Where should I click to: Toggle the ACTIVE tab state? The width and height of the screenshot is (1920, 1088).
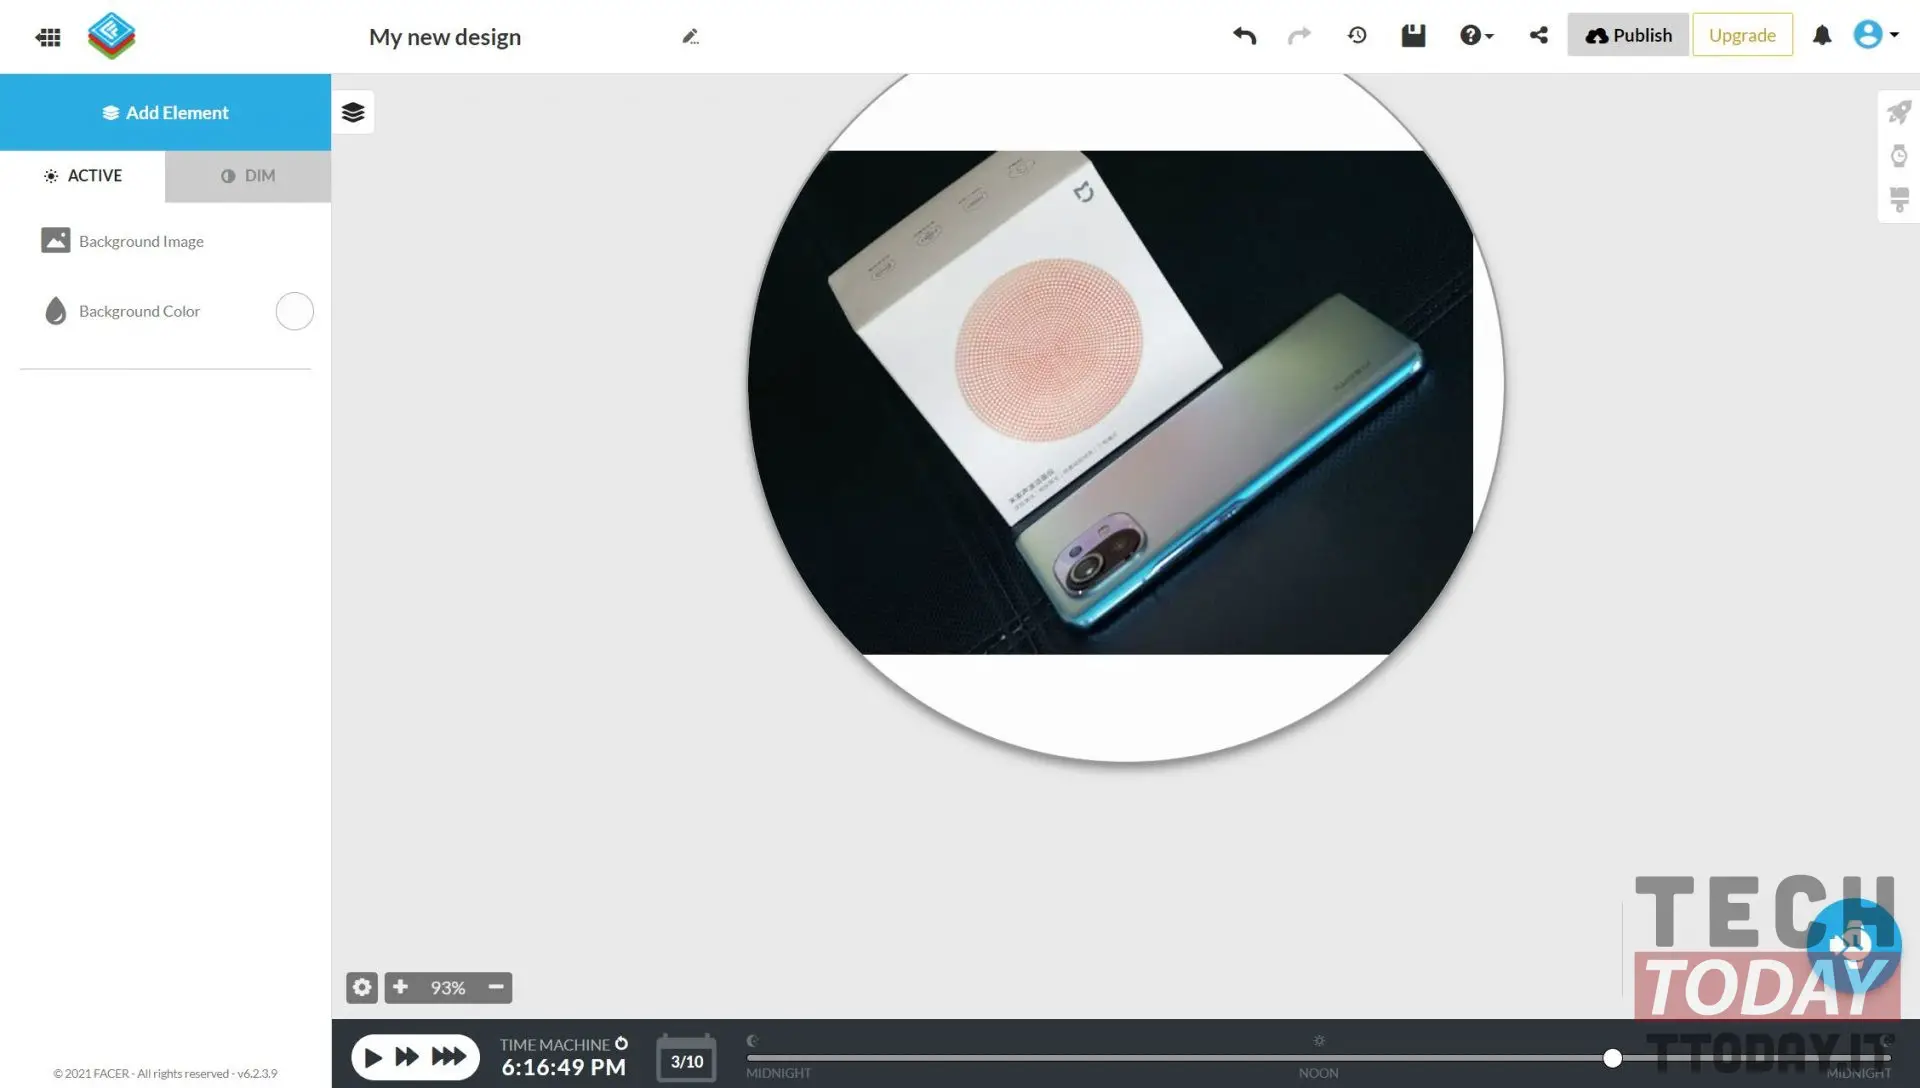[82, 175]
